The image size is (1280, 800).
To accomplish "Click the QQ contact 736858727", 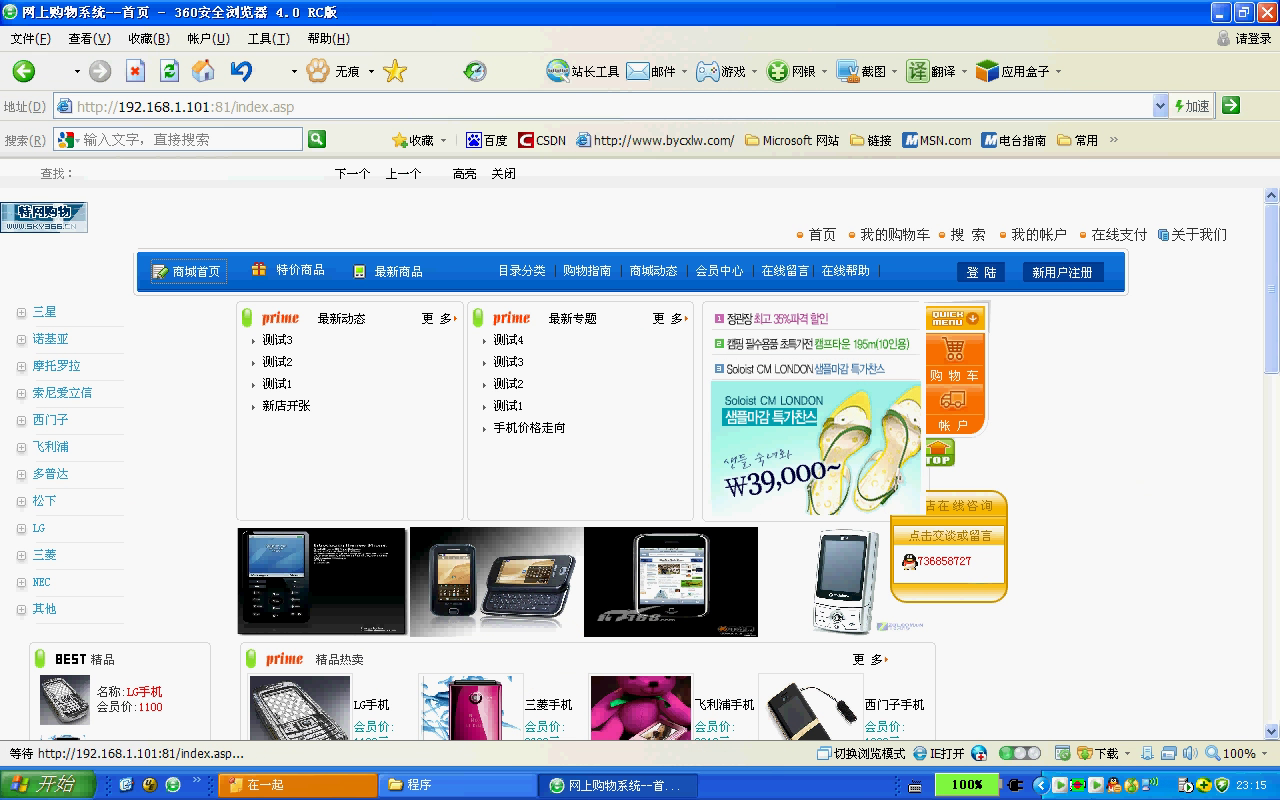I will (937, 561).
